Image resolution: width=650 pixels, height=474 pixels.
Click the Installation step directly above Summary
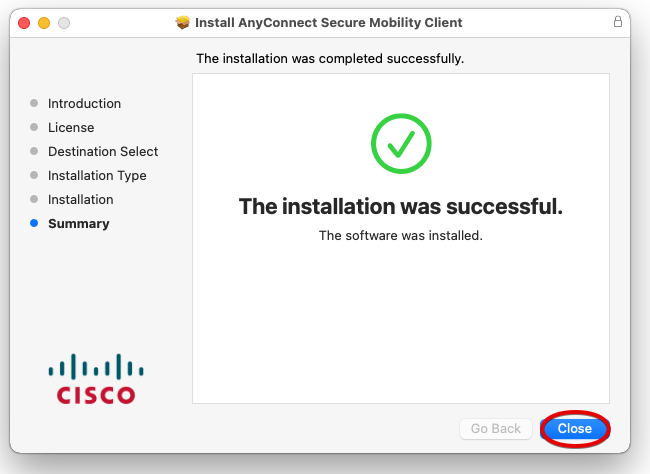[81, 199]
